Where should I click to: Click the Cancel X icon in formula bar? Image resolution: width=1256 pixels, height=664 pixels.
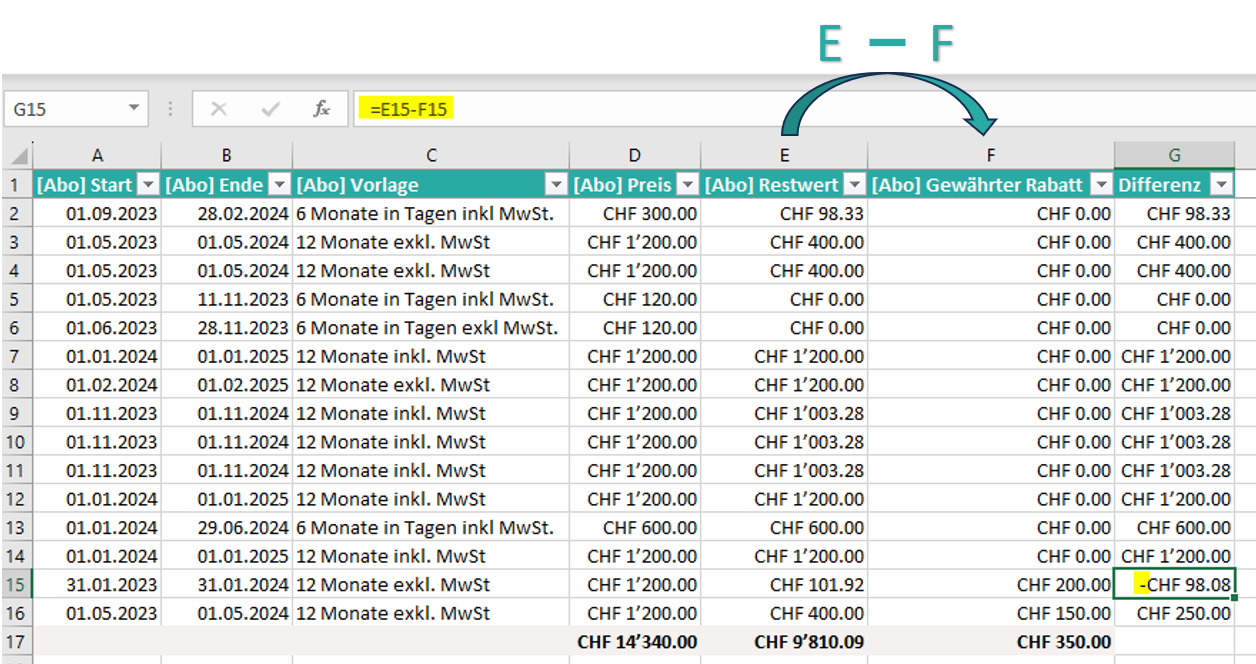tap(219, 109)
